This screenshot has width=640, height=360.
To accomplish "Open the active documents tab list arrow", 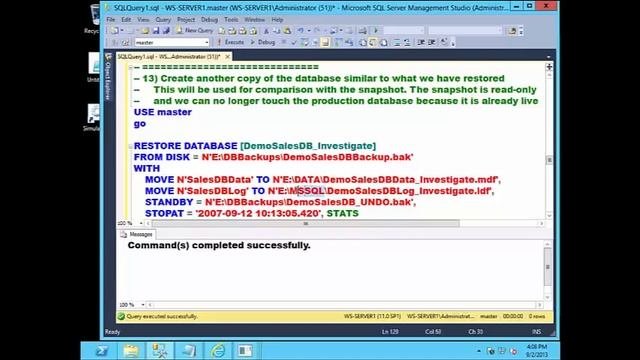I will coord(549,57).
